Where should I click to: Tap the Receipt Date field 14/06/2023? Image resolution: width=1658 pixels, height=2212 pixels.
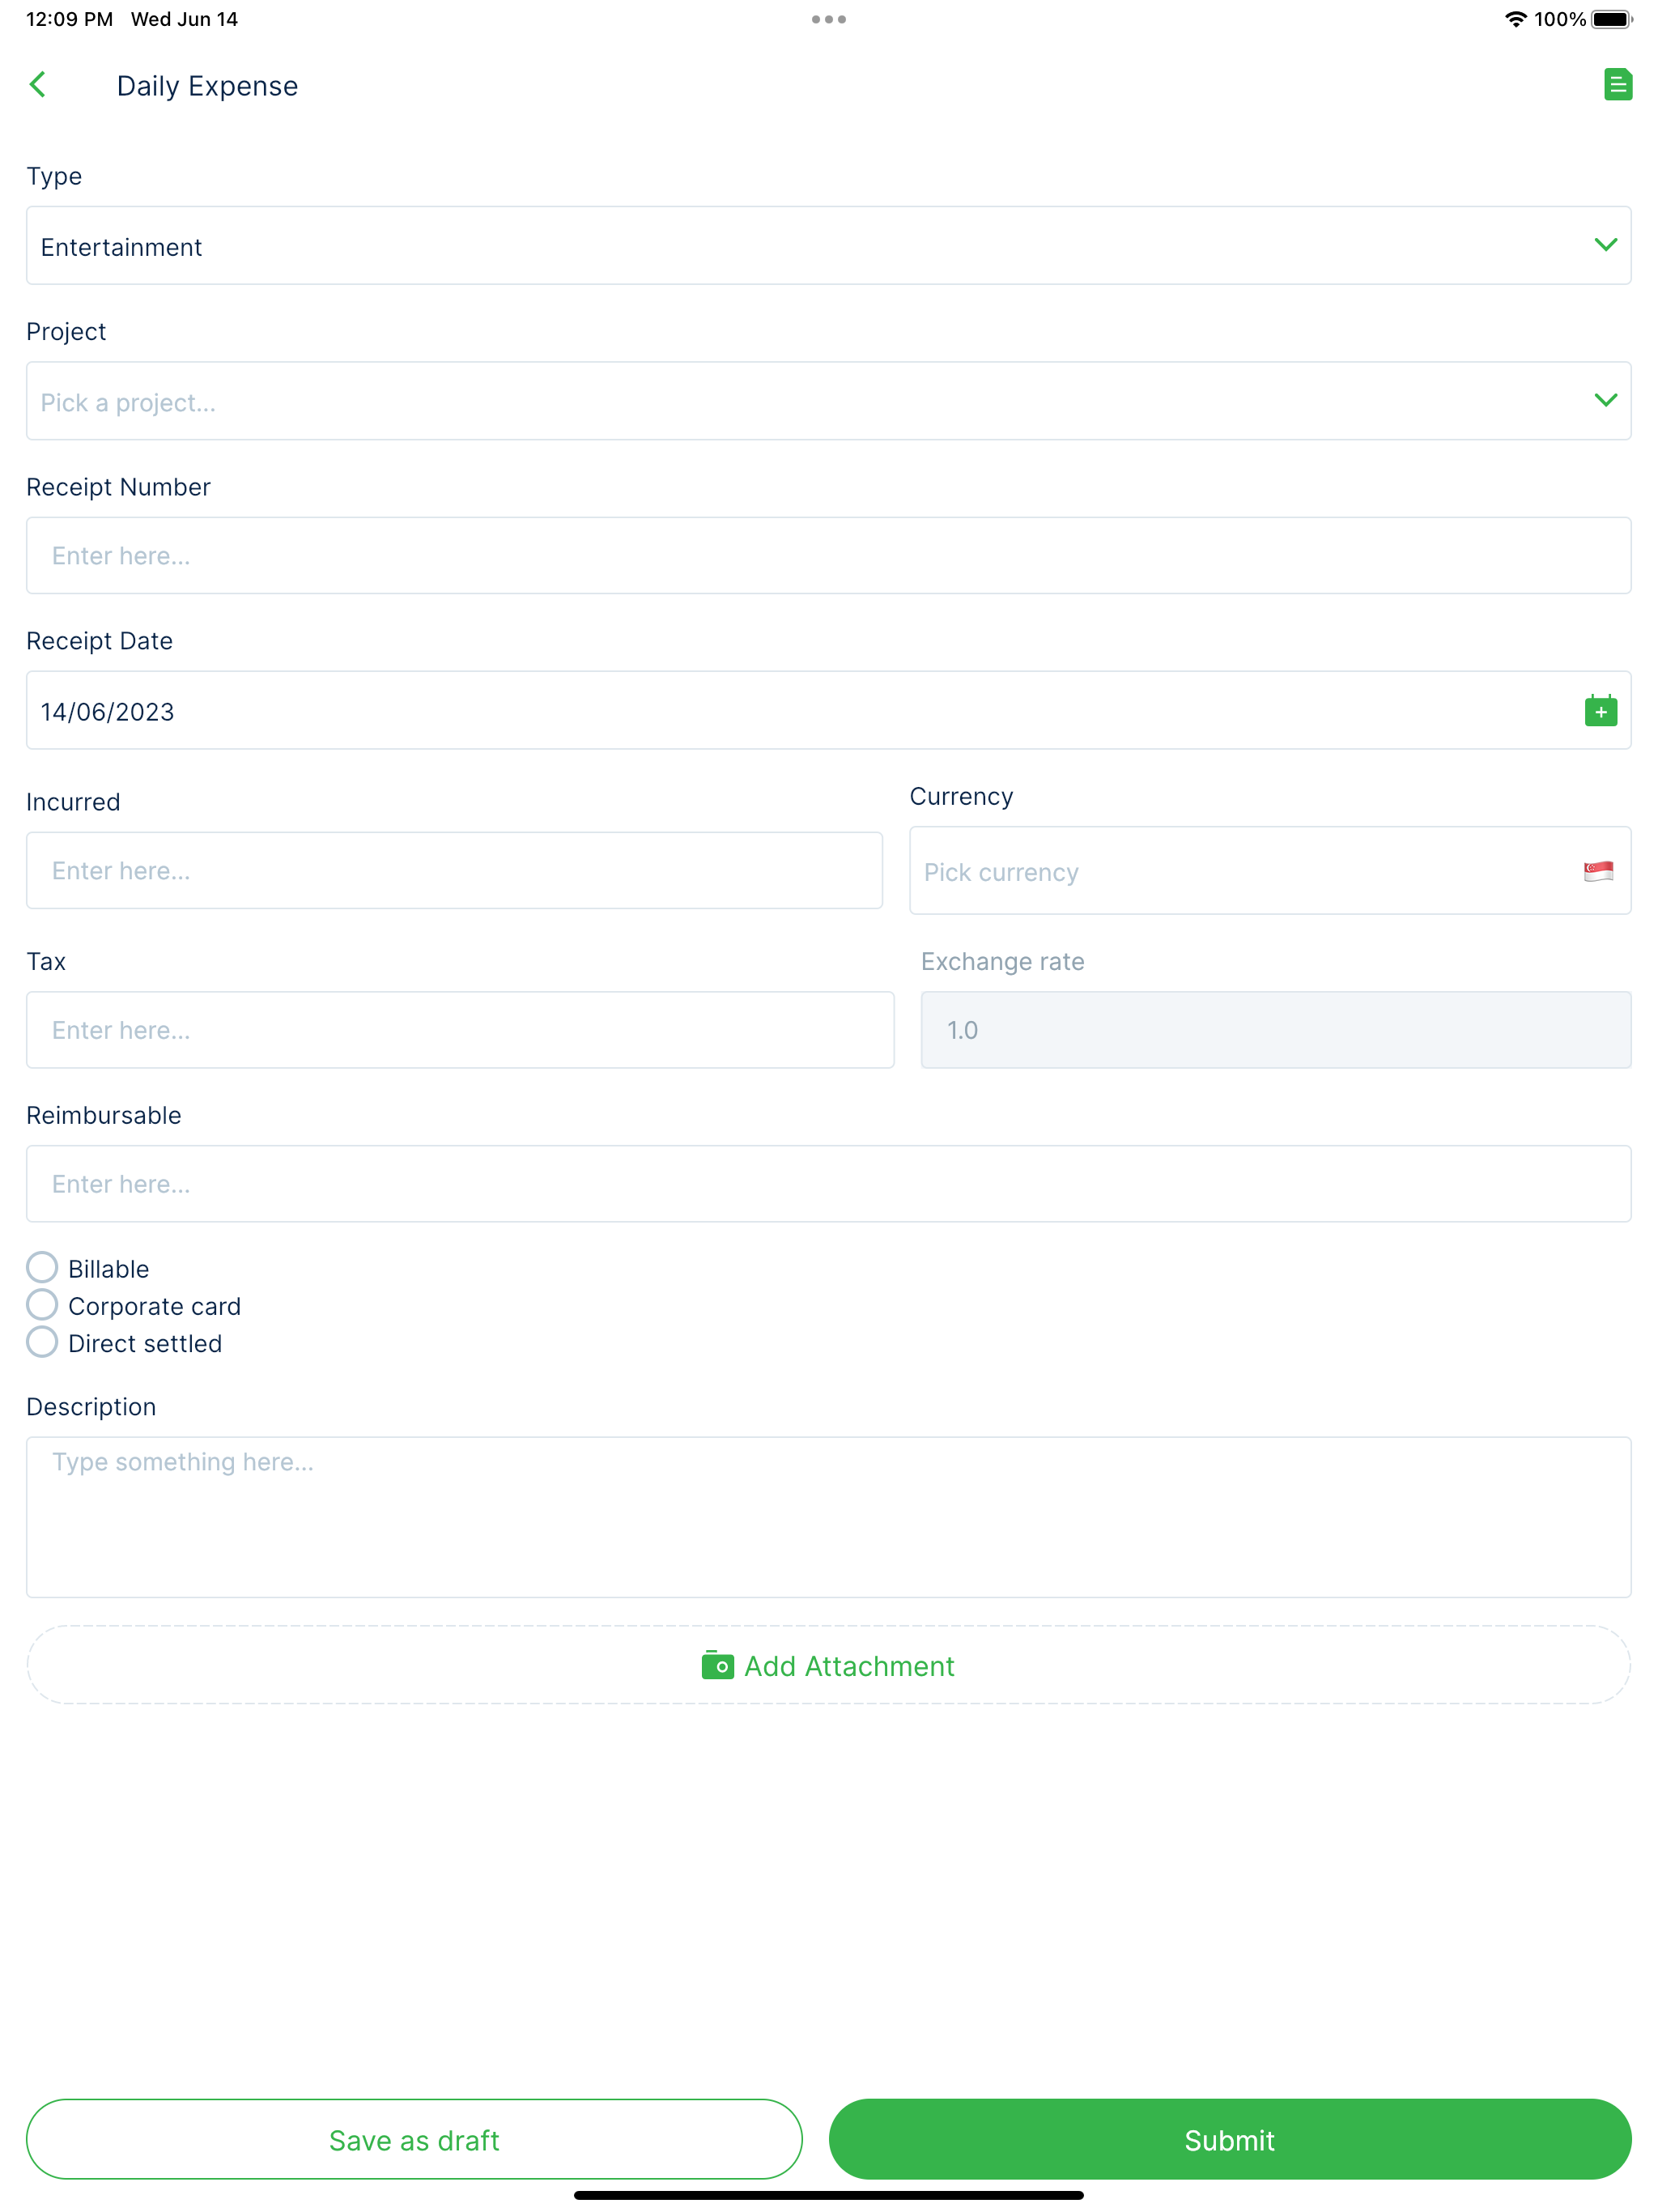(828, 710)
